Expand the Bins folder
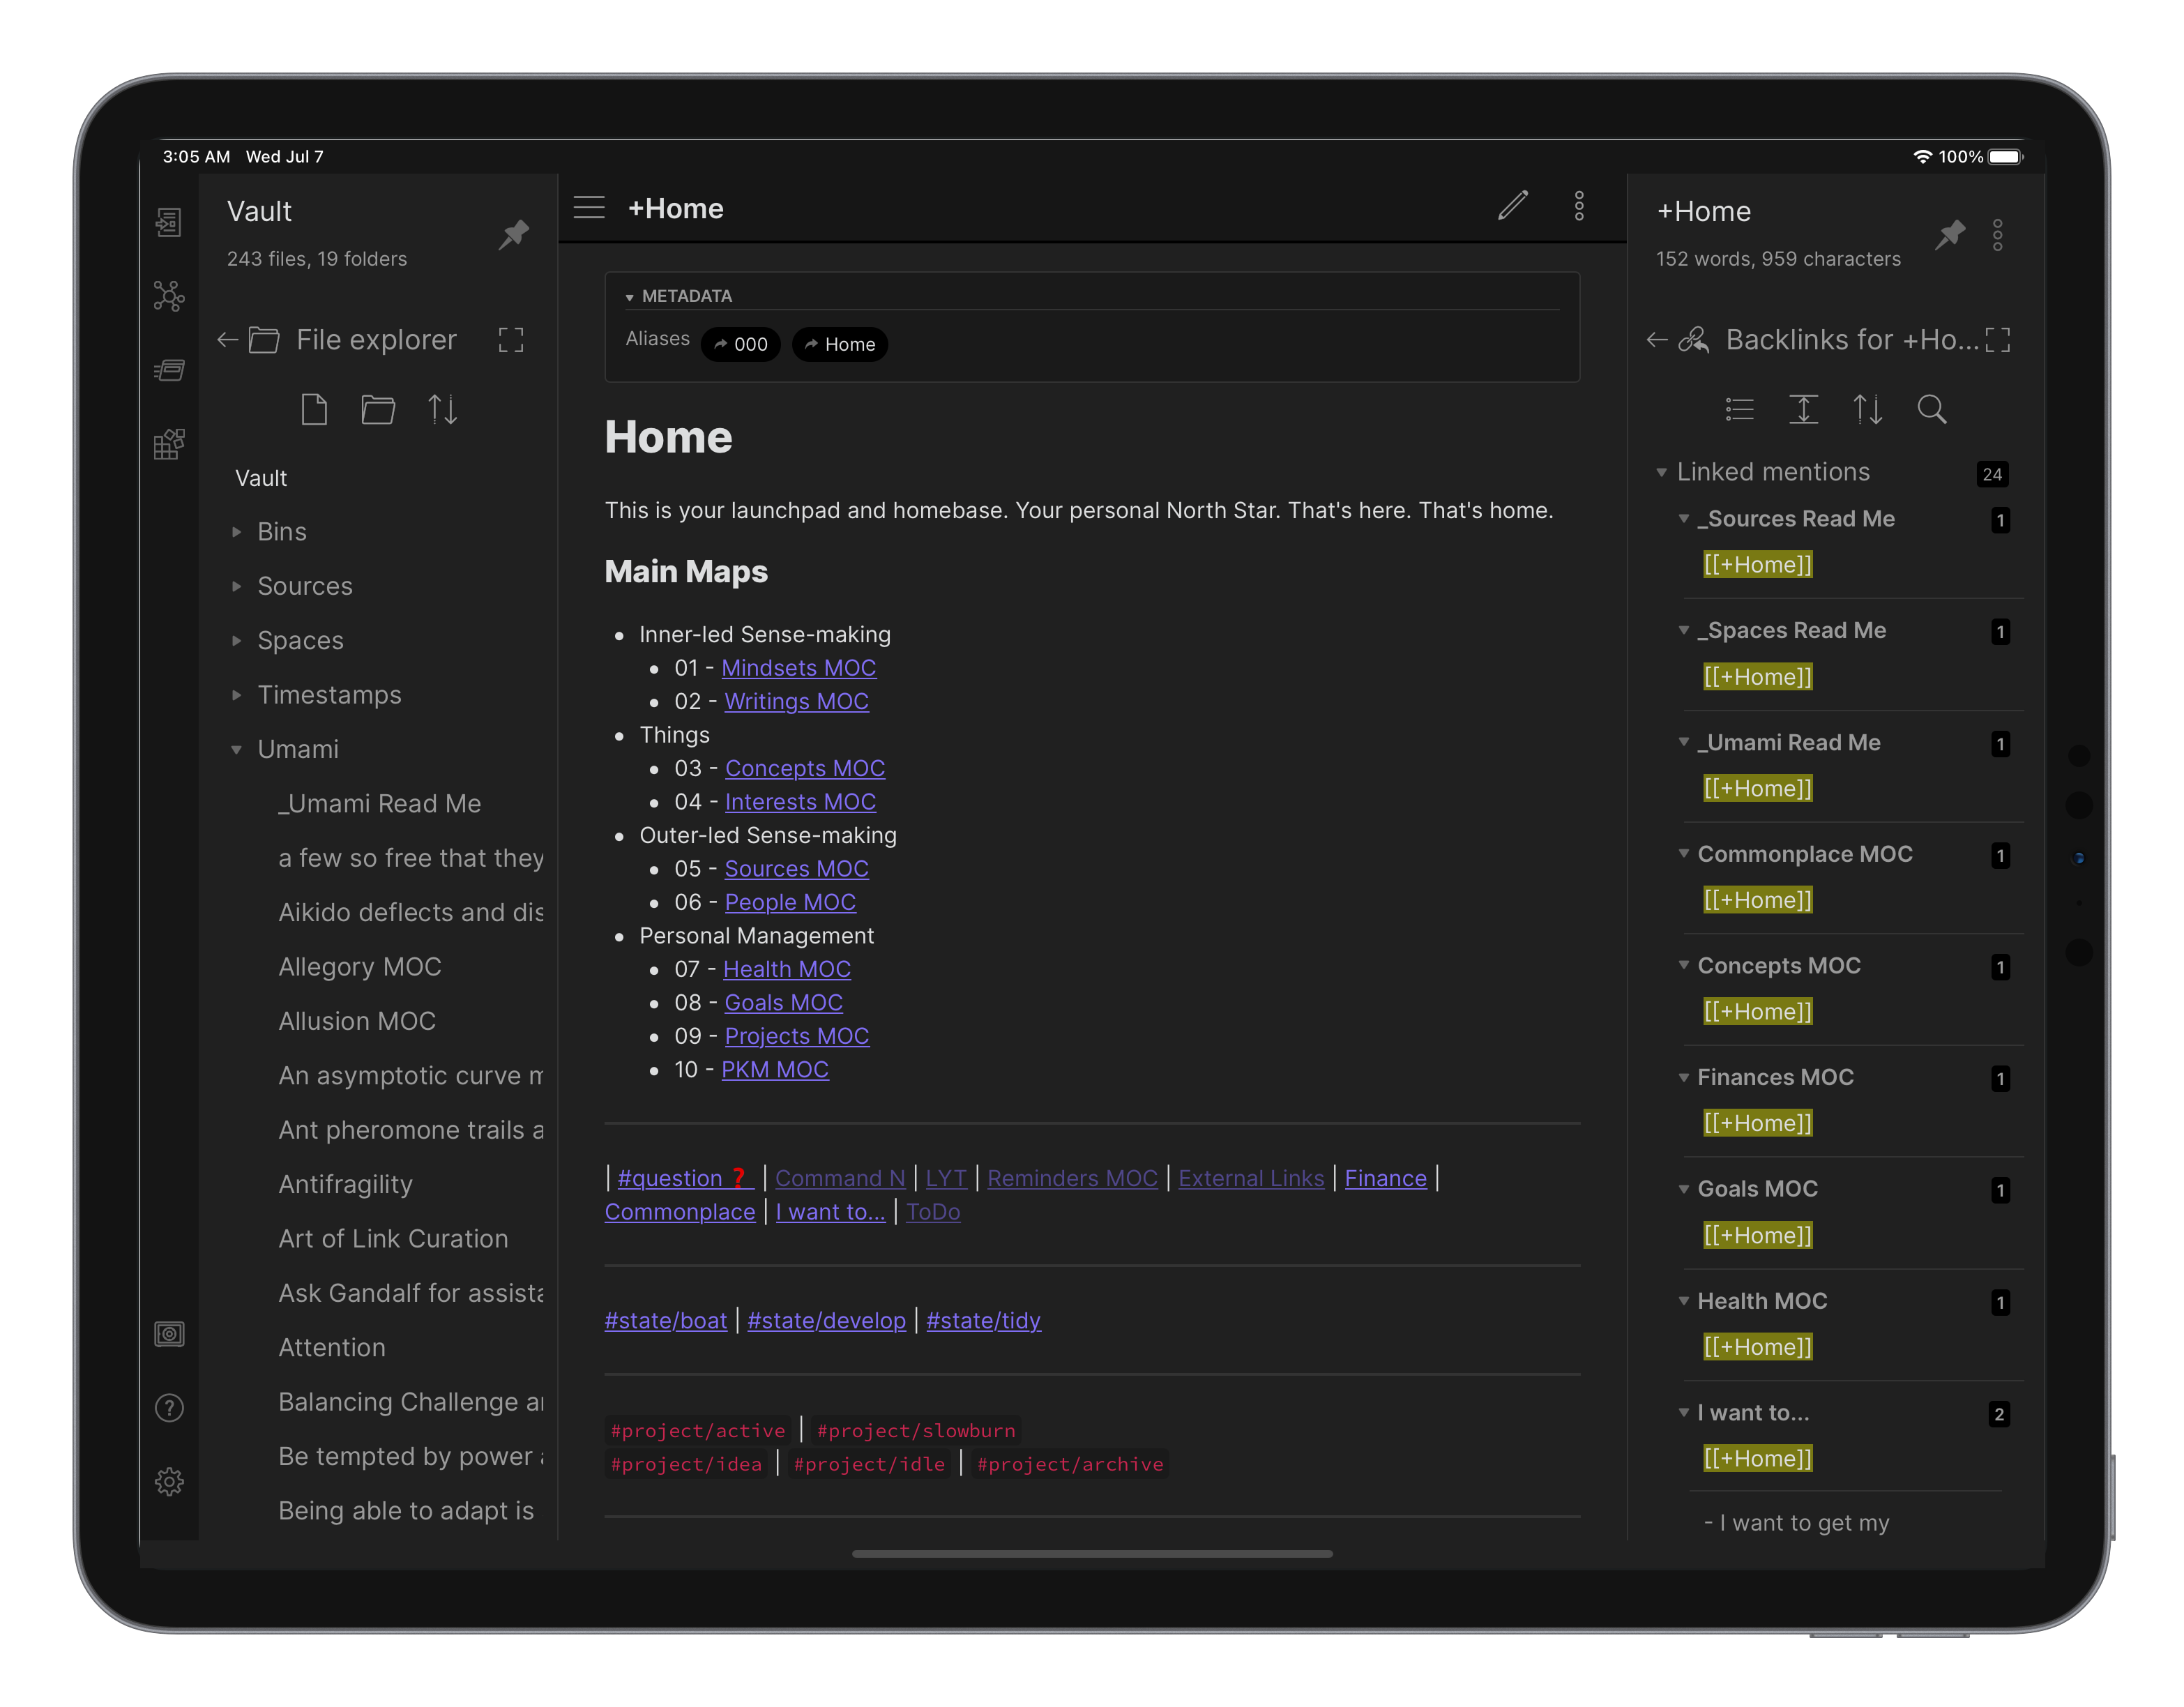Image resolution: width=2184 pixels, height=1707 pixels. (x=282, y=532)
